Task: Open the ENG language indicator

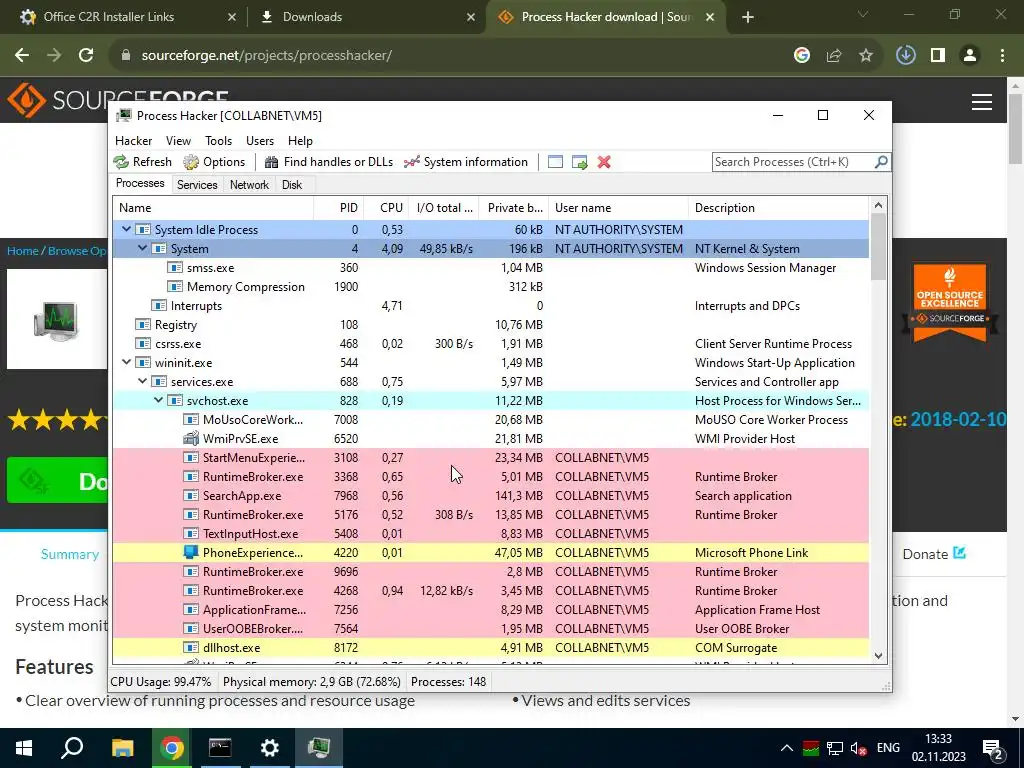Action: tap(888, 748)
